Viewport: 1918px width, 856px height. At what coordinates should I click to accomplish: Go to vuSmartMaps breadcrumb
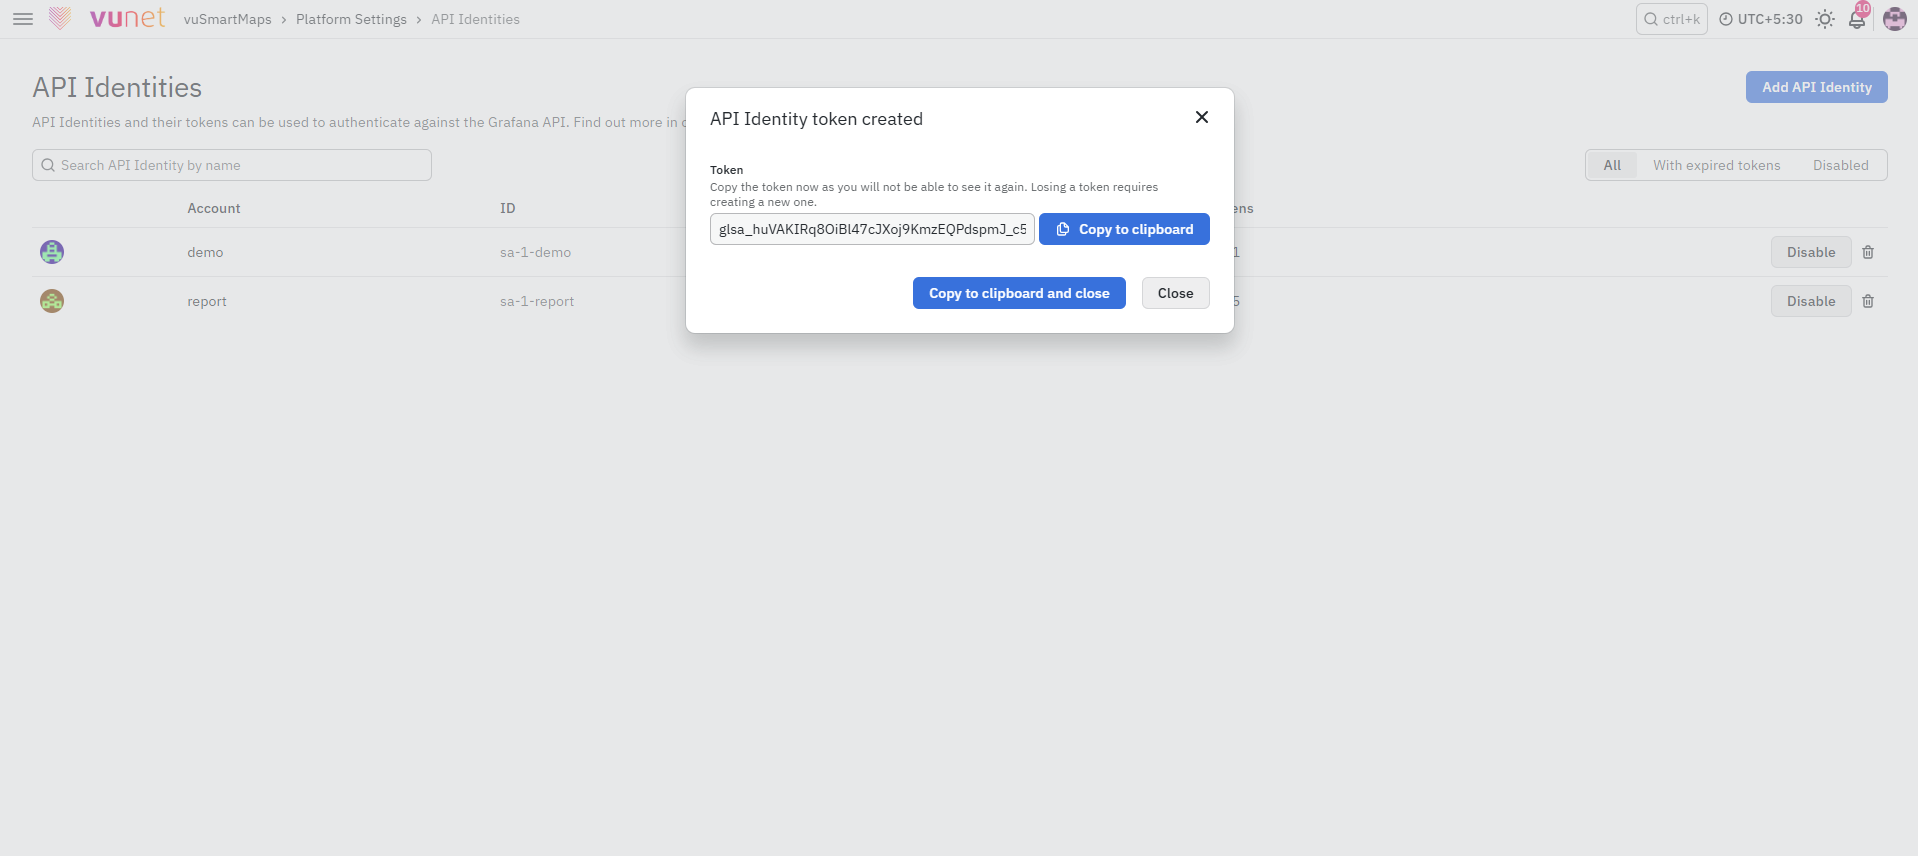pos(227,19)
